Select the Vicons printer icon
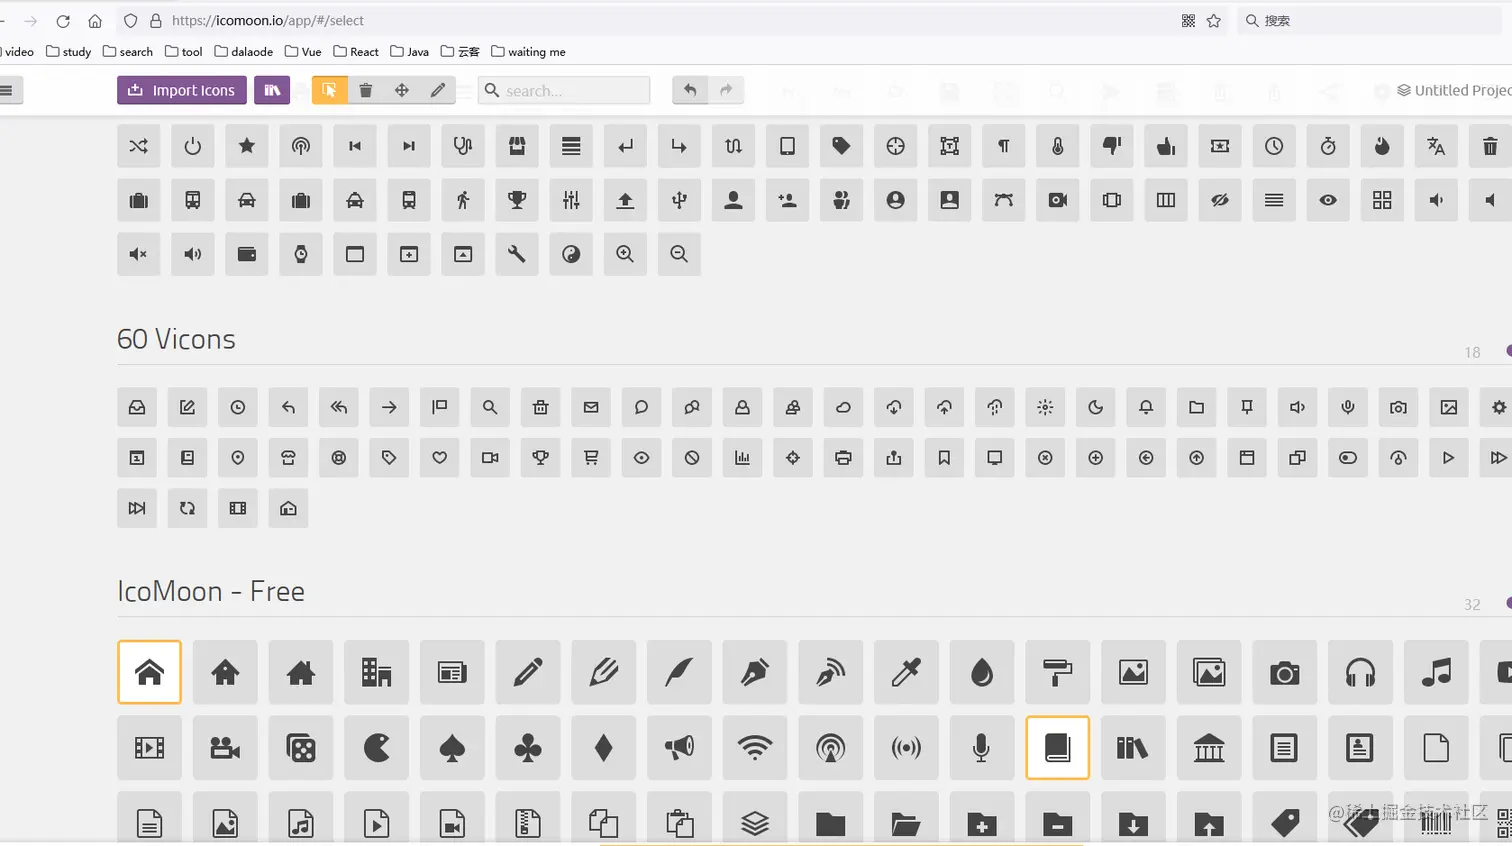1512x846 pixels. [x=843, y=457]
